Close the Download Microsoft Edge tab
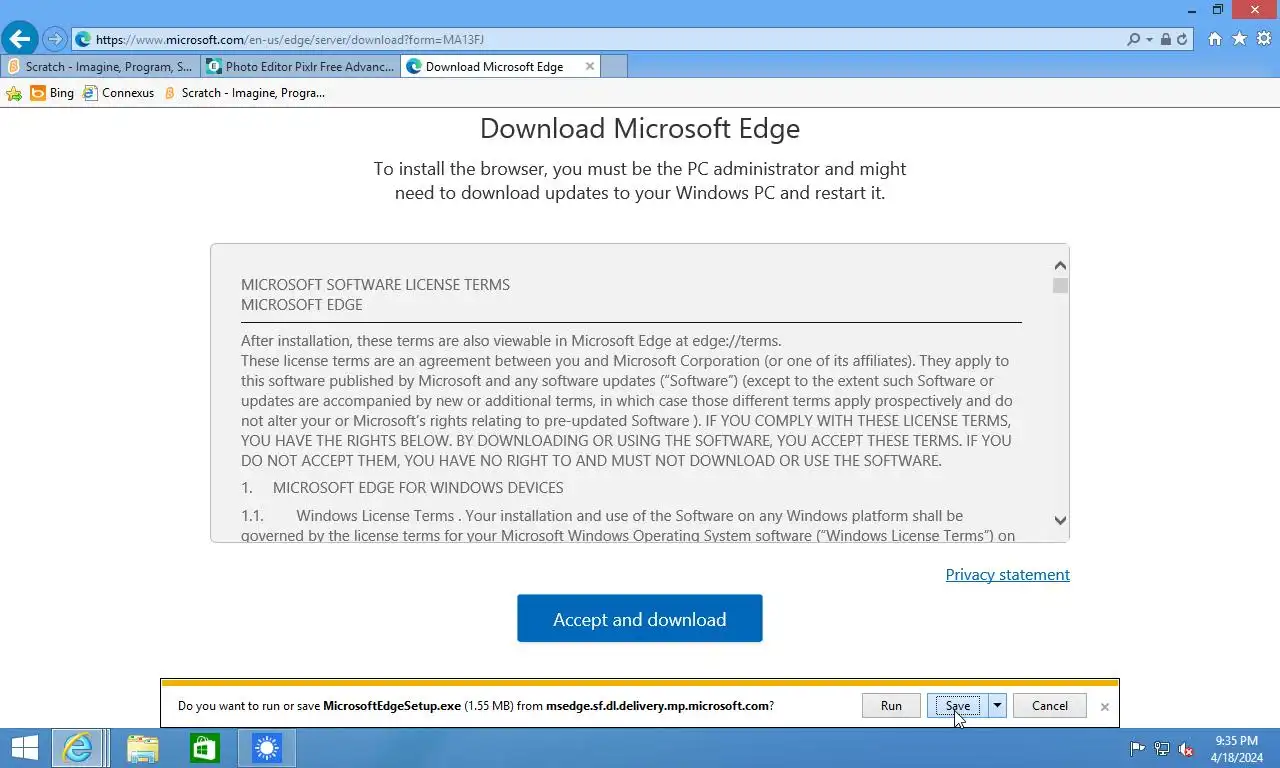 pos(590,67)
